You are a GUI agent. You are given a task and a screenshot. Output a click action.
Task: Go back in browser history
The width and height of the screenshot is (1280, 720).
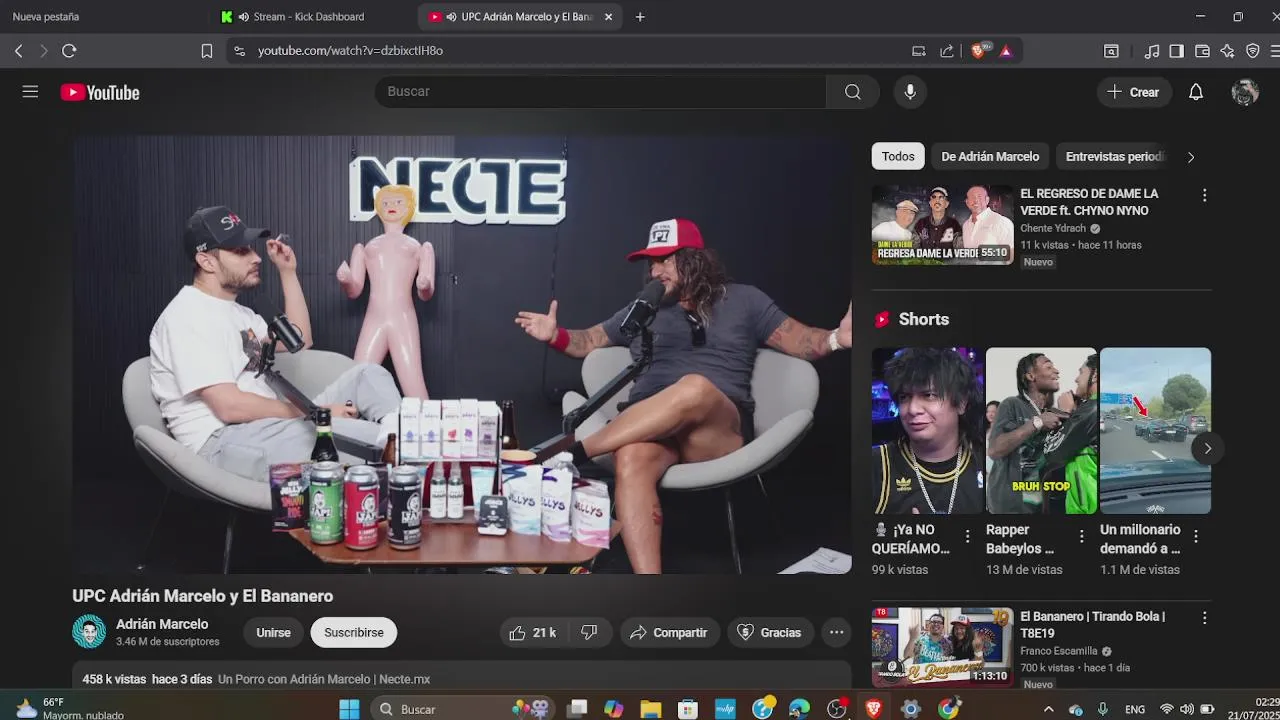click(18, 50)
